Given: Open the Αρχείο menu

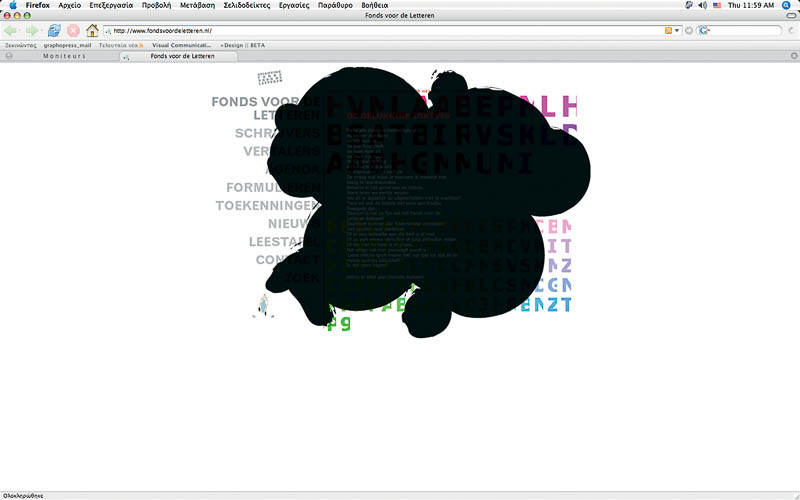Looking at the screenshot, I should 70,5.
